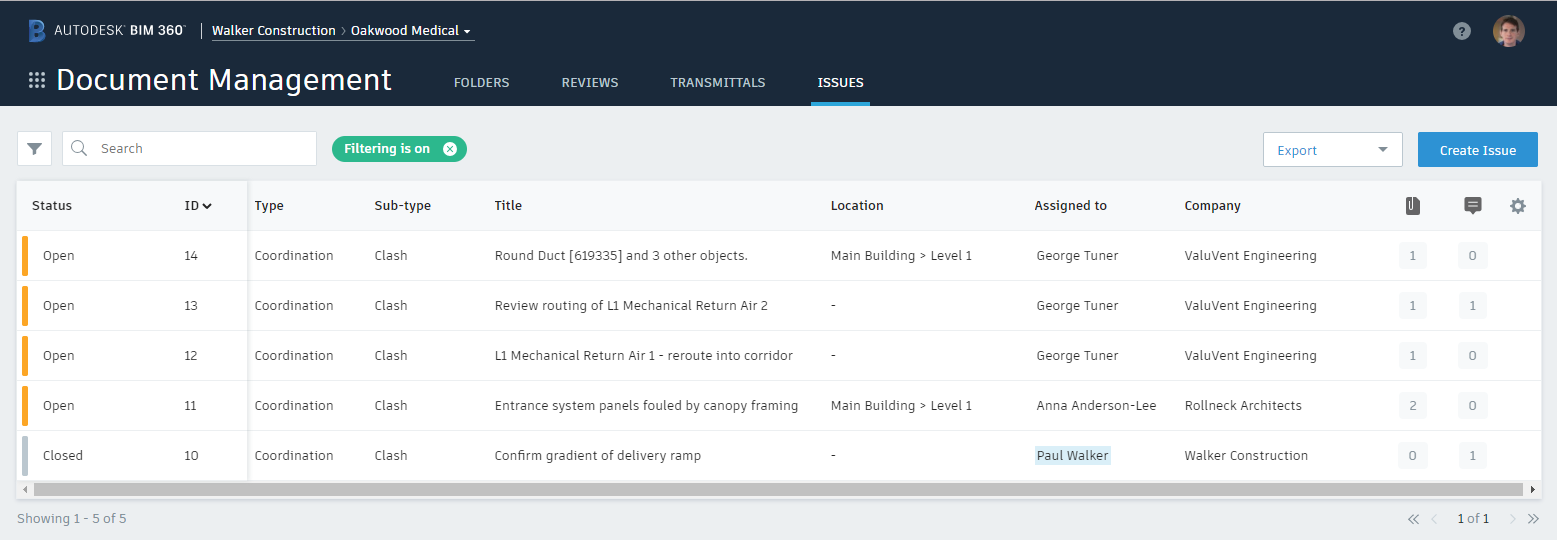Screen dimensions: 1557x540
Task: Click comment count 1 for issue 13
Action: pos(1472,306)
